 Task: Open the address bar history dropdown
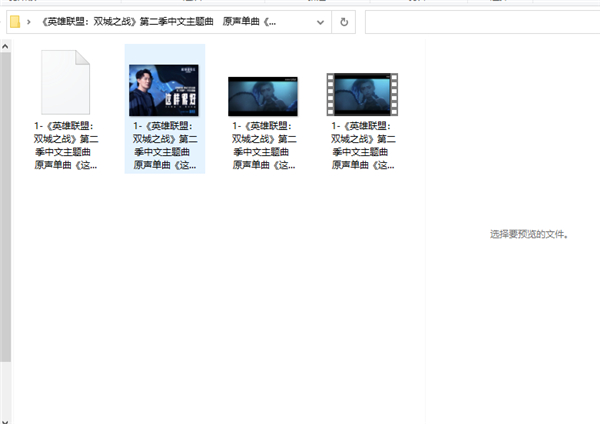[324, 22]
